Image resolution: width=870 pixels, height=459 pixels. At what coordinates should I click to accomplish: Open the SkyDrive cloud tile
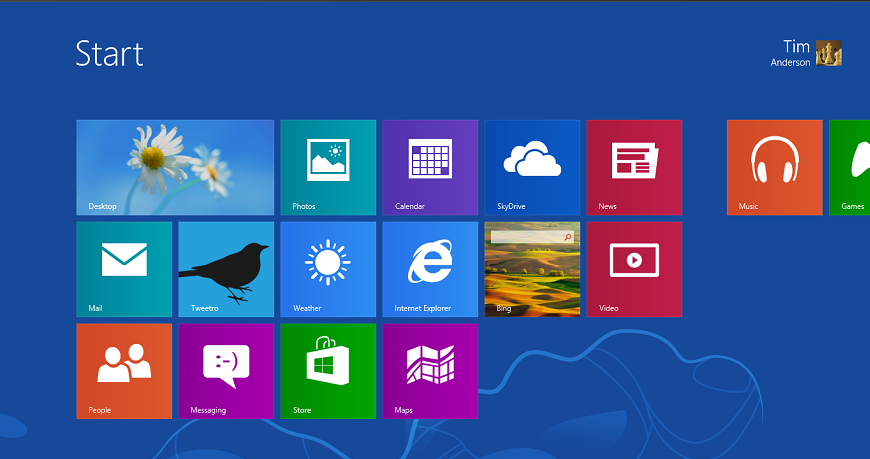(x=532, y=167)
